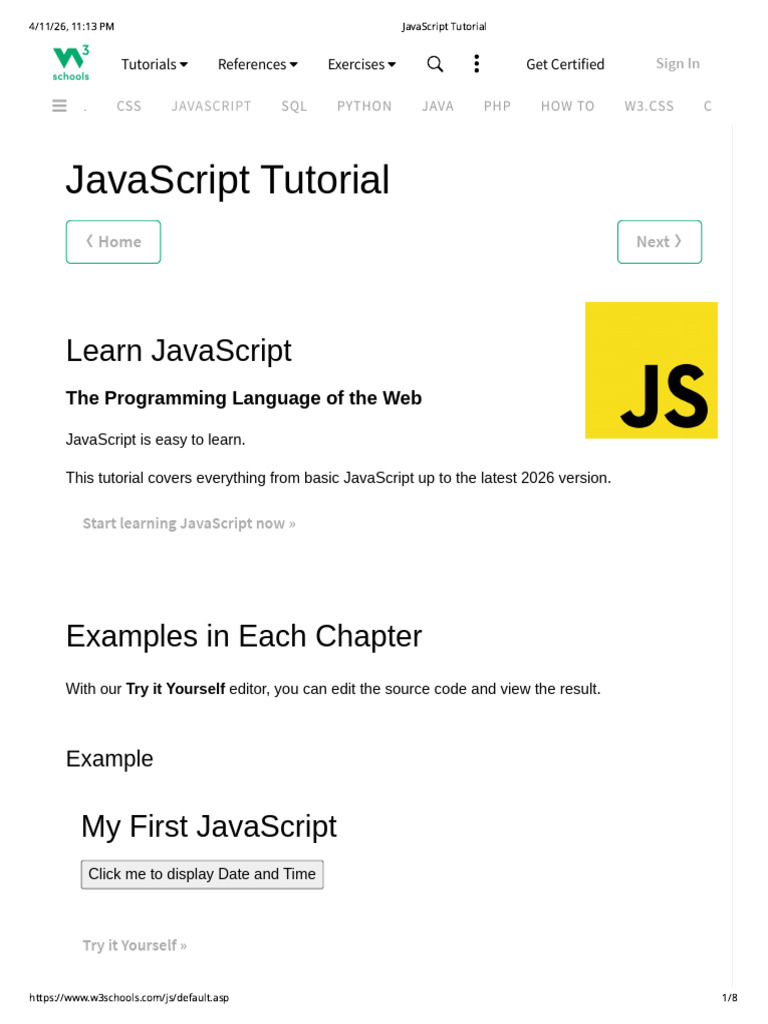Click the print timestamp 4/11/26, 11:13 PM
The height and width of the screenshot is (1024, 768).
(x=71, y=26)
